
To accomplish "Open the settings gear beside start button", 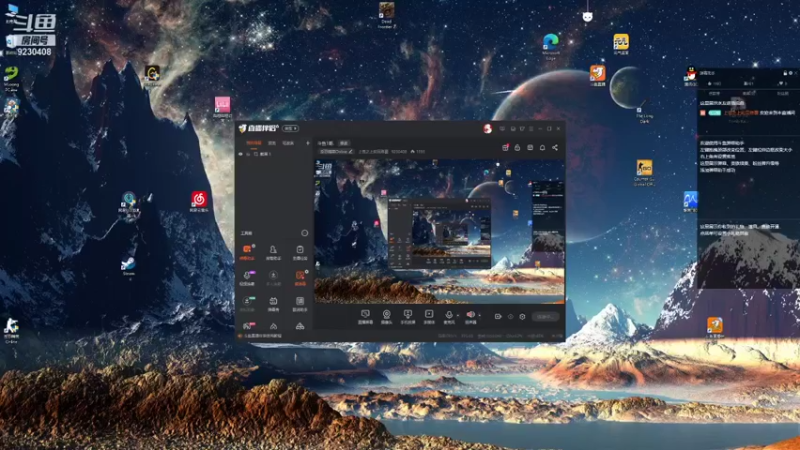I will coord(522,316).
